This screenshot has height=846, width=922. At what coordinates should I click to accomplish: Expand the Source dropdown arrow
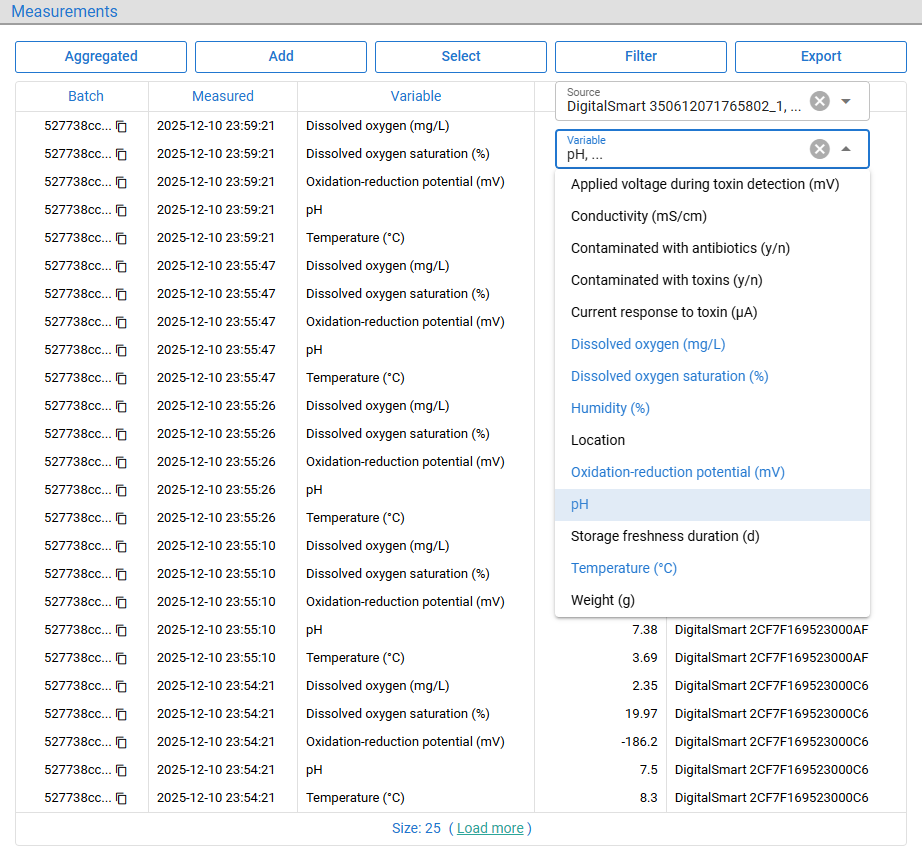(846, 101)
